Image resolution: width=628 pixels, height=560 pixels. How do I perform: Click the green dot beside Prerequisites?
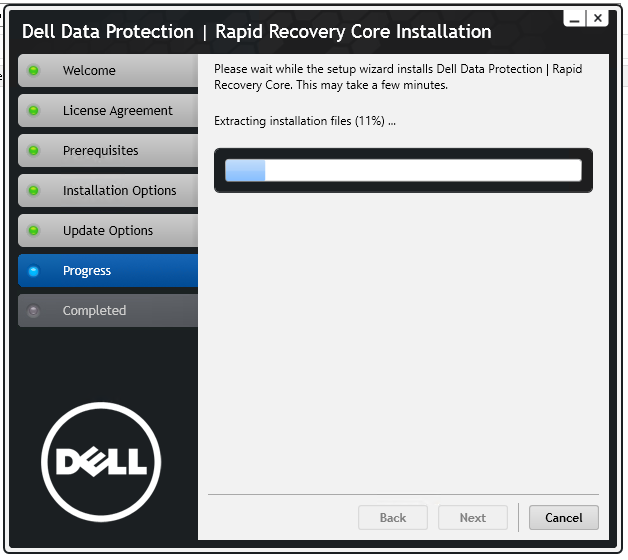(34, 151)
